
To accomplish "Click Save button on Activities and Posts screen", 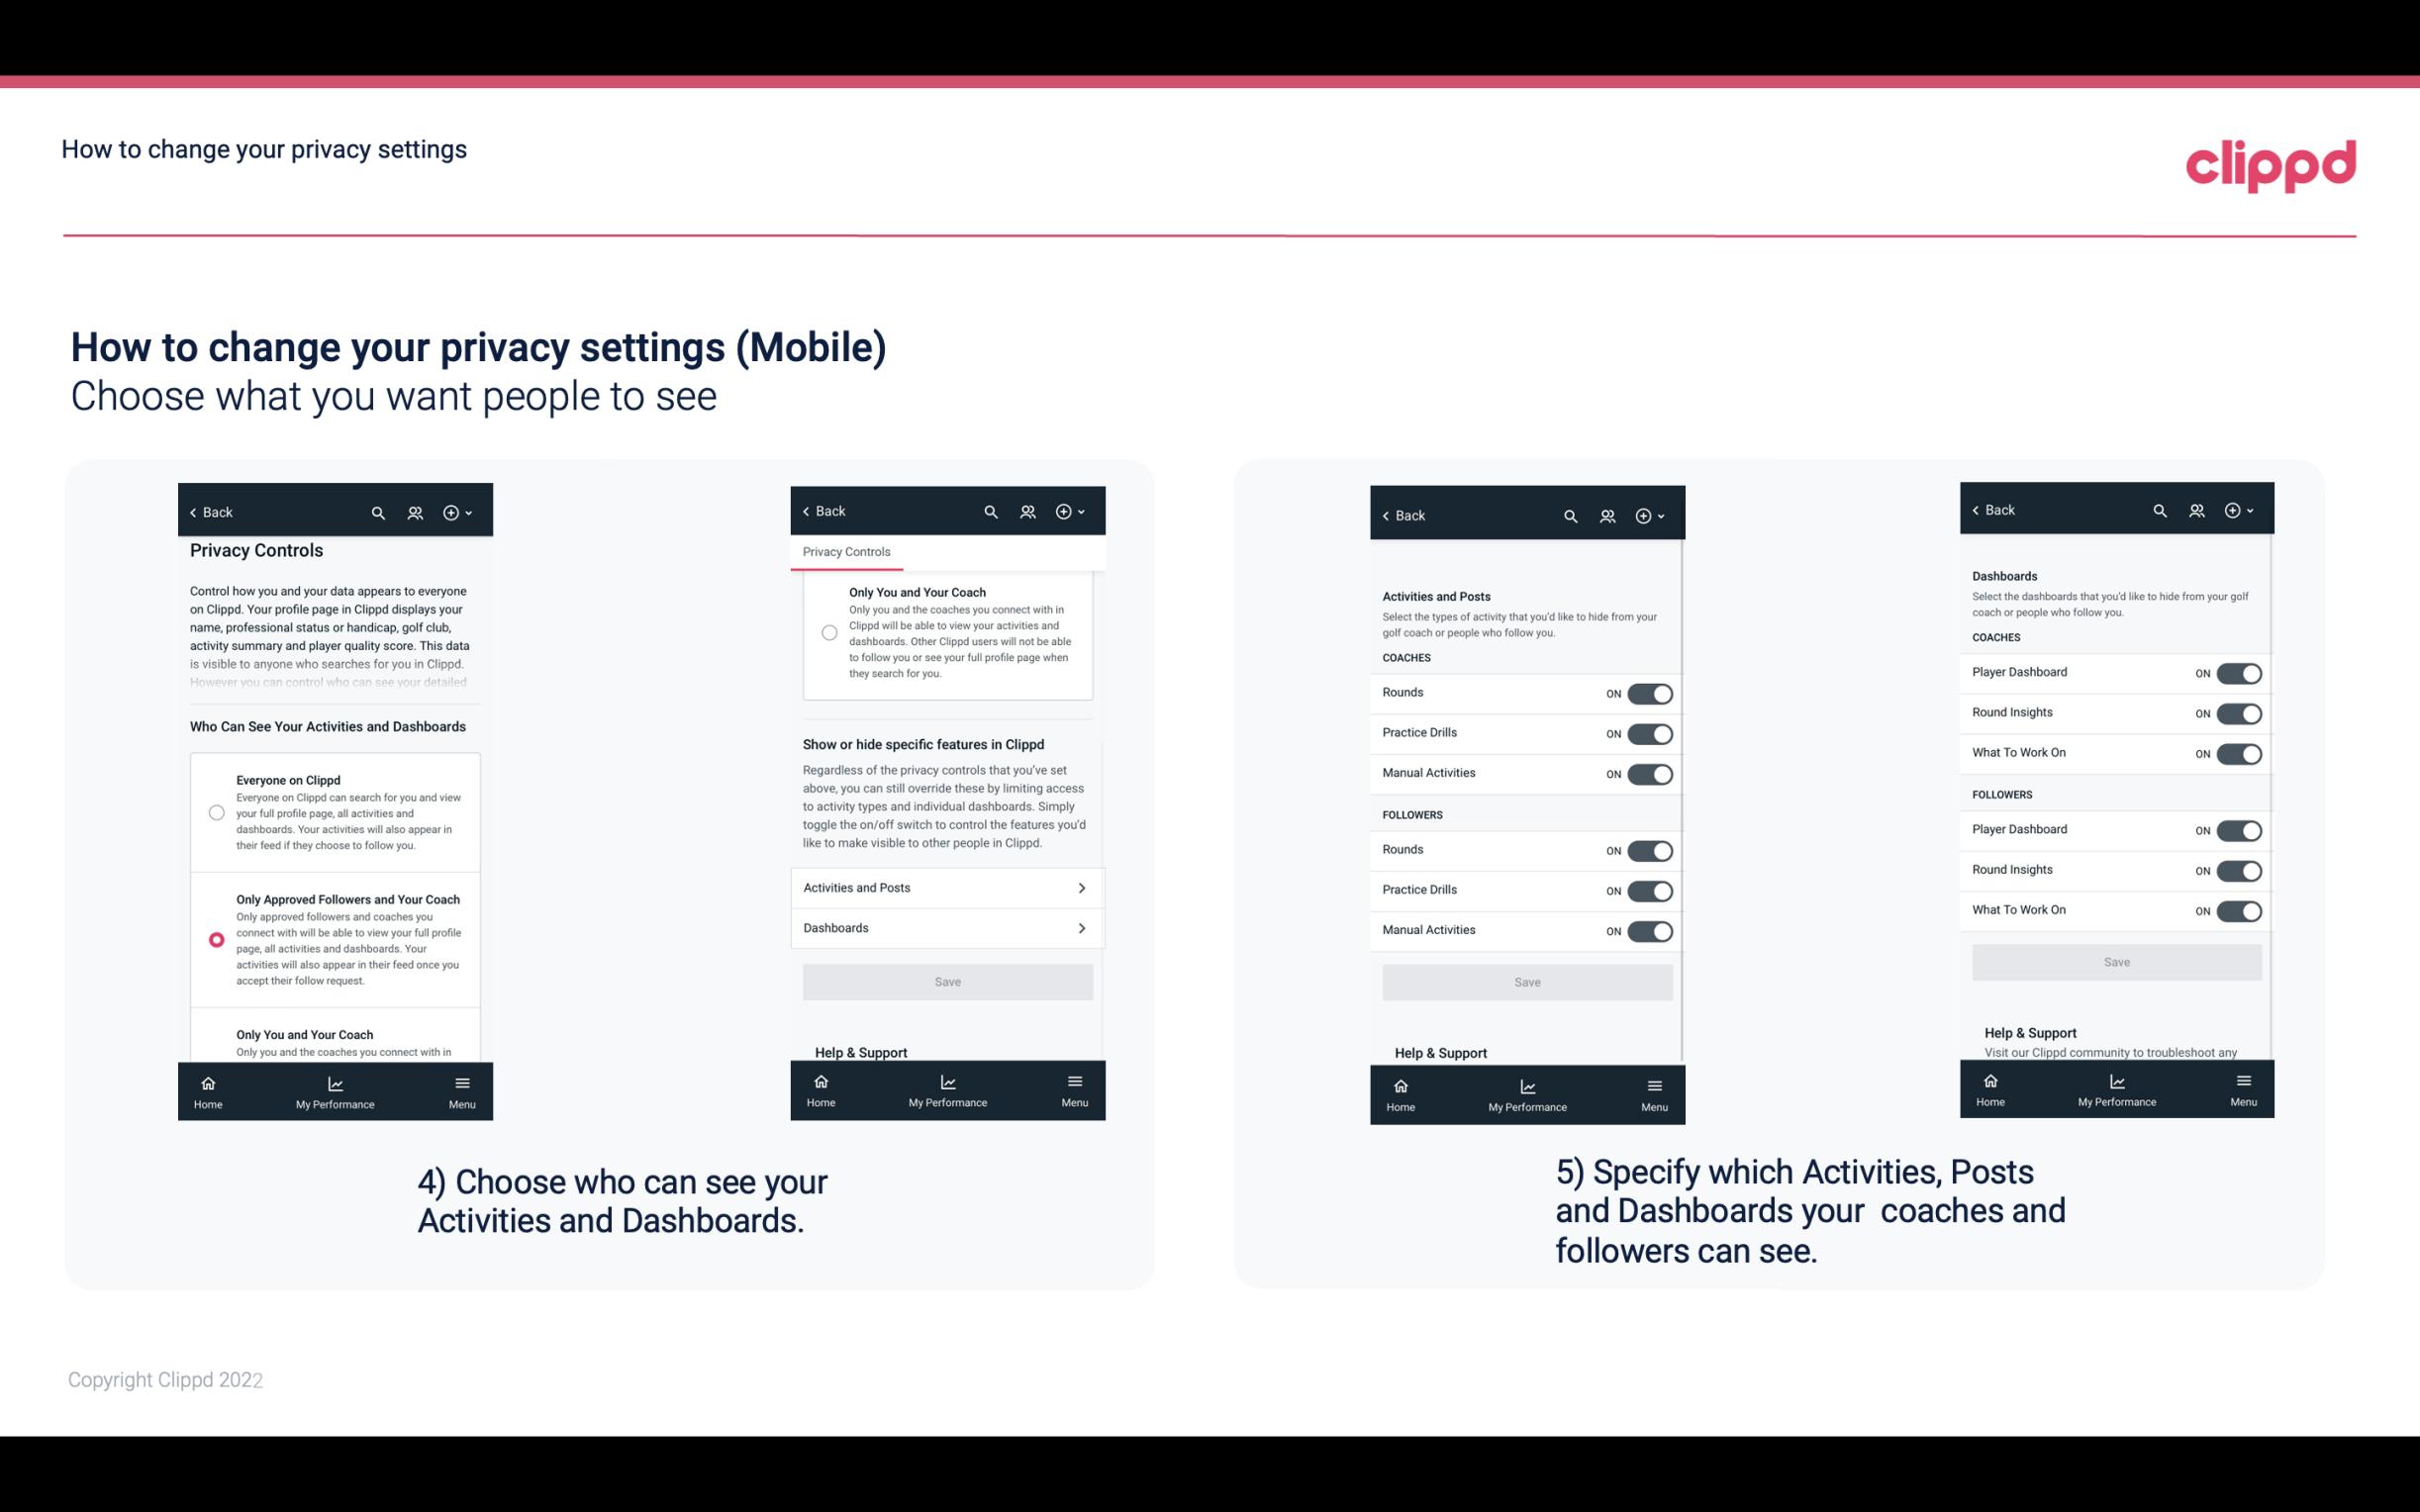I will pos(1526,981).
